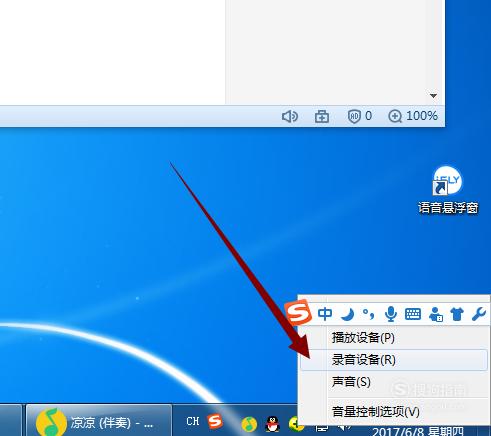Viewport: 491px width, 436px height.
Task: Mute sound via browser speaker icon
Action: pyautogui.click(x=290, y=116)
